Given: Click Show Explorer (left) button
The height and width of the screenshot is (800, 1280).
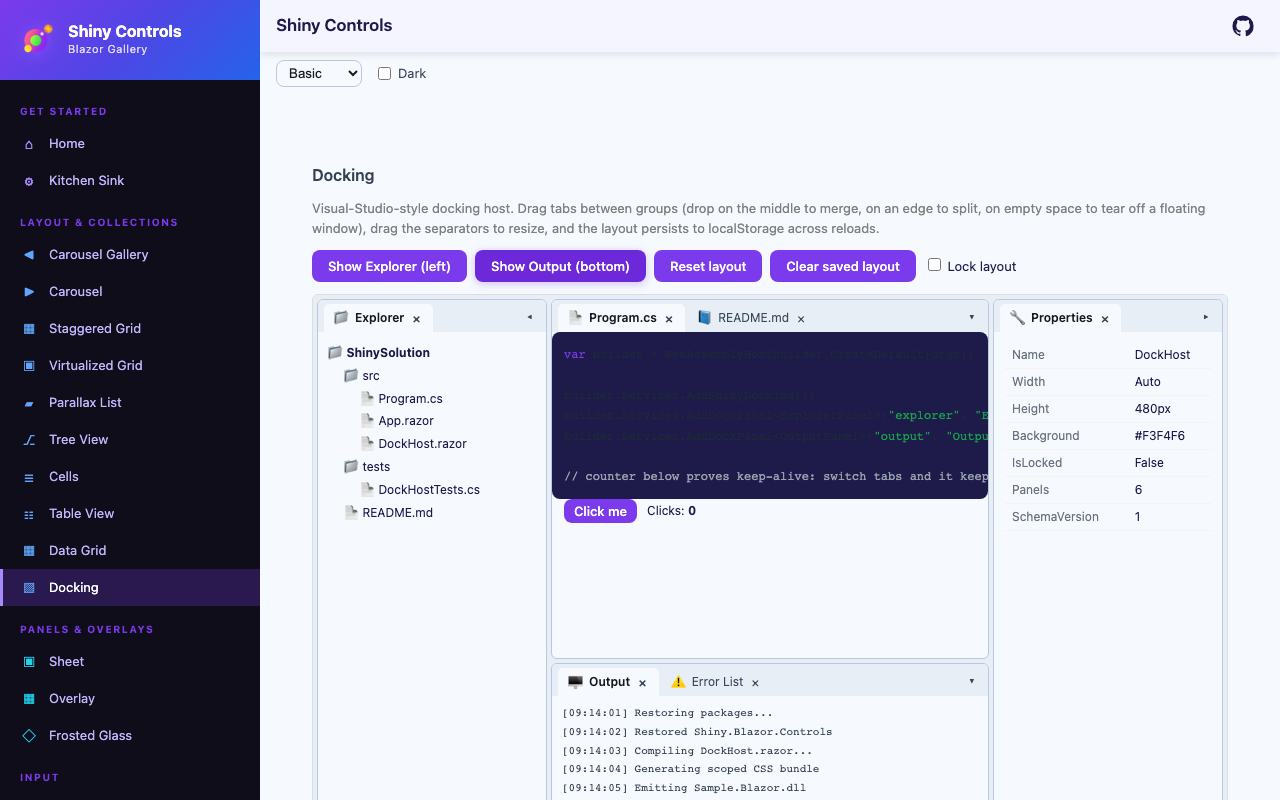Looking at the screenshot, I should [389, 266].
